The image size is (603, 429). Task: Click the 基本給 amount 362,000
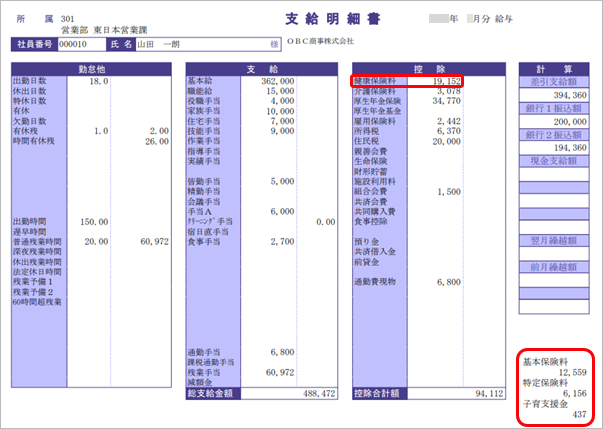coord(278,81)
